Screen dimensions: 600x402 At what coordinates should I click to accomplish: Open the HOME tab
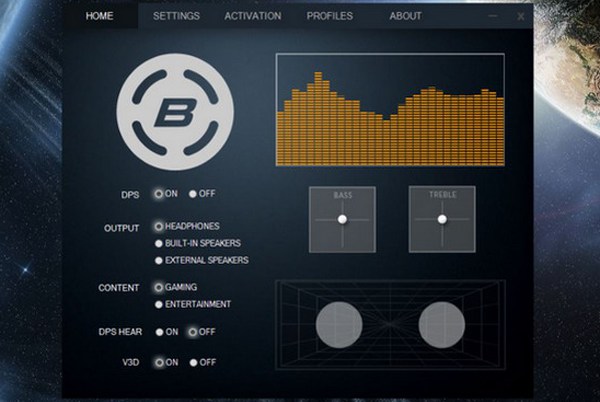coord(99,16)
